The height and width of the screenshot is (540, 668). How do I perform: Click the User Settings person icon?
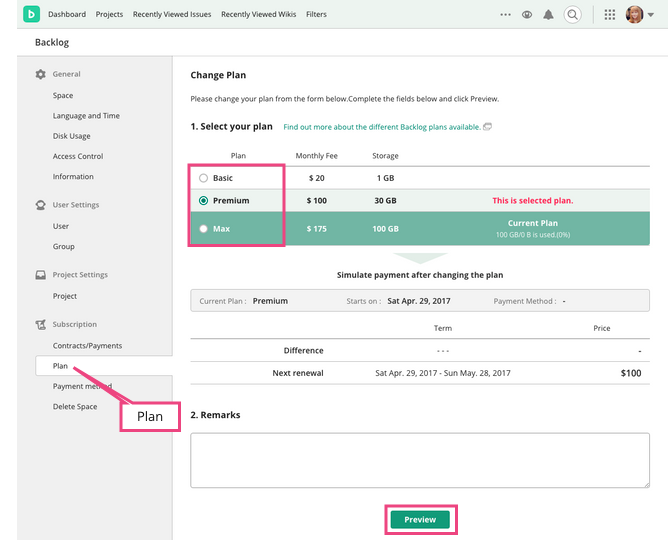tap(40, 205)
